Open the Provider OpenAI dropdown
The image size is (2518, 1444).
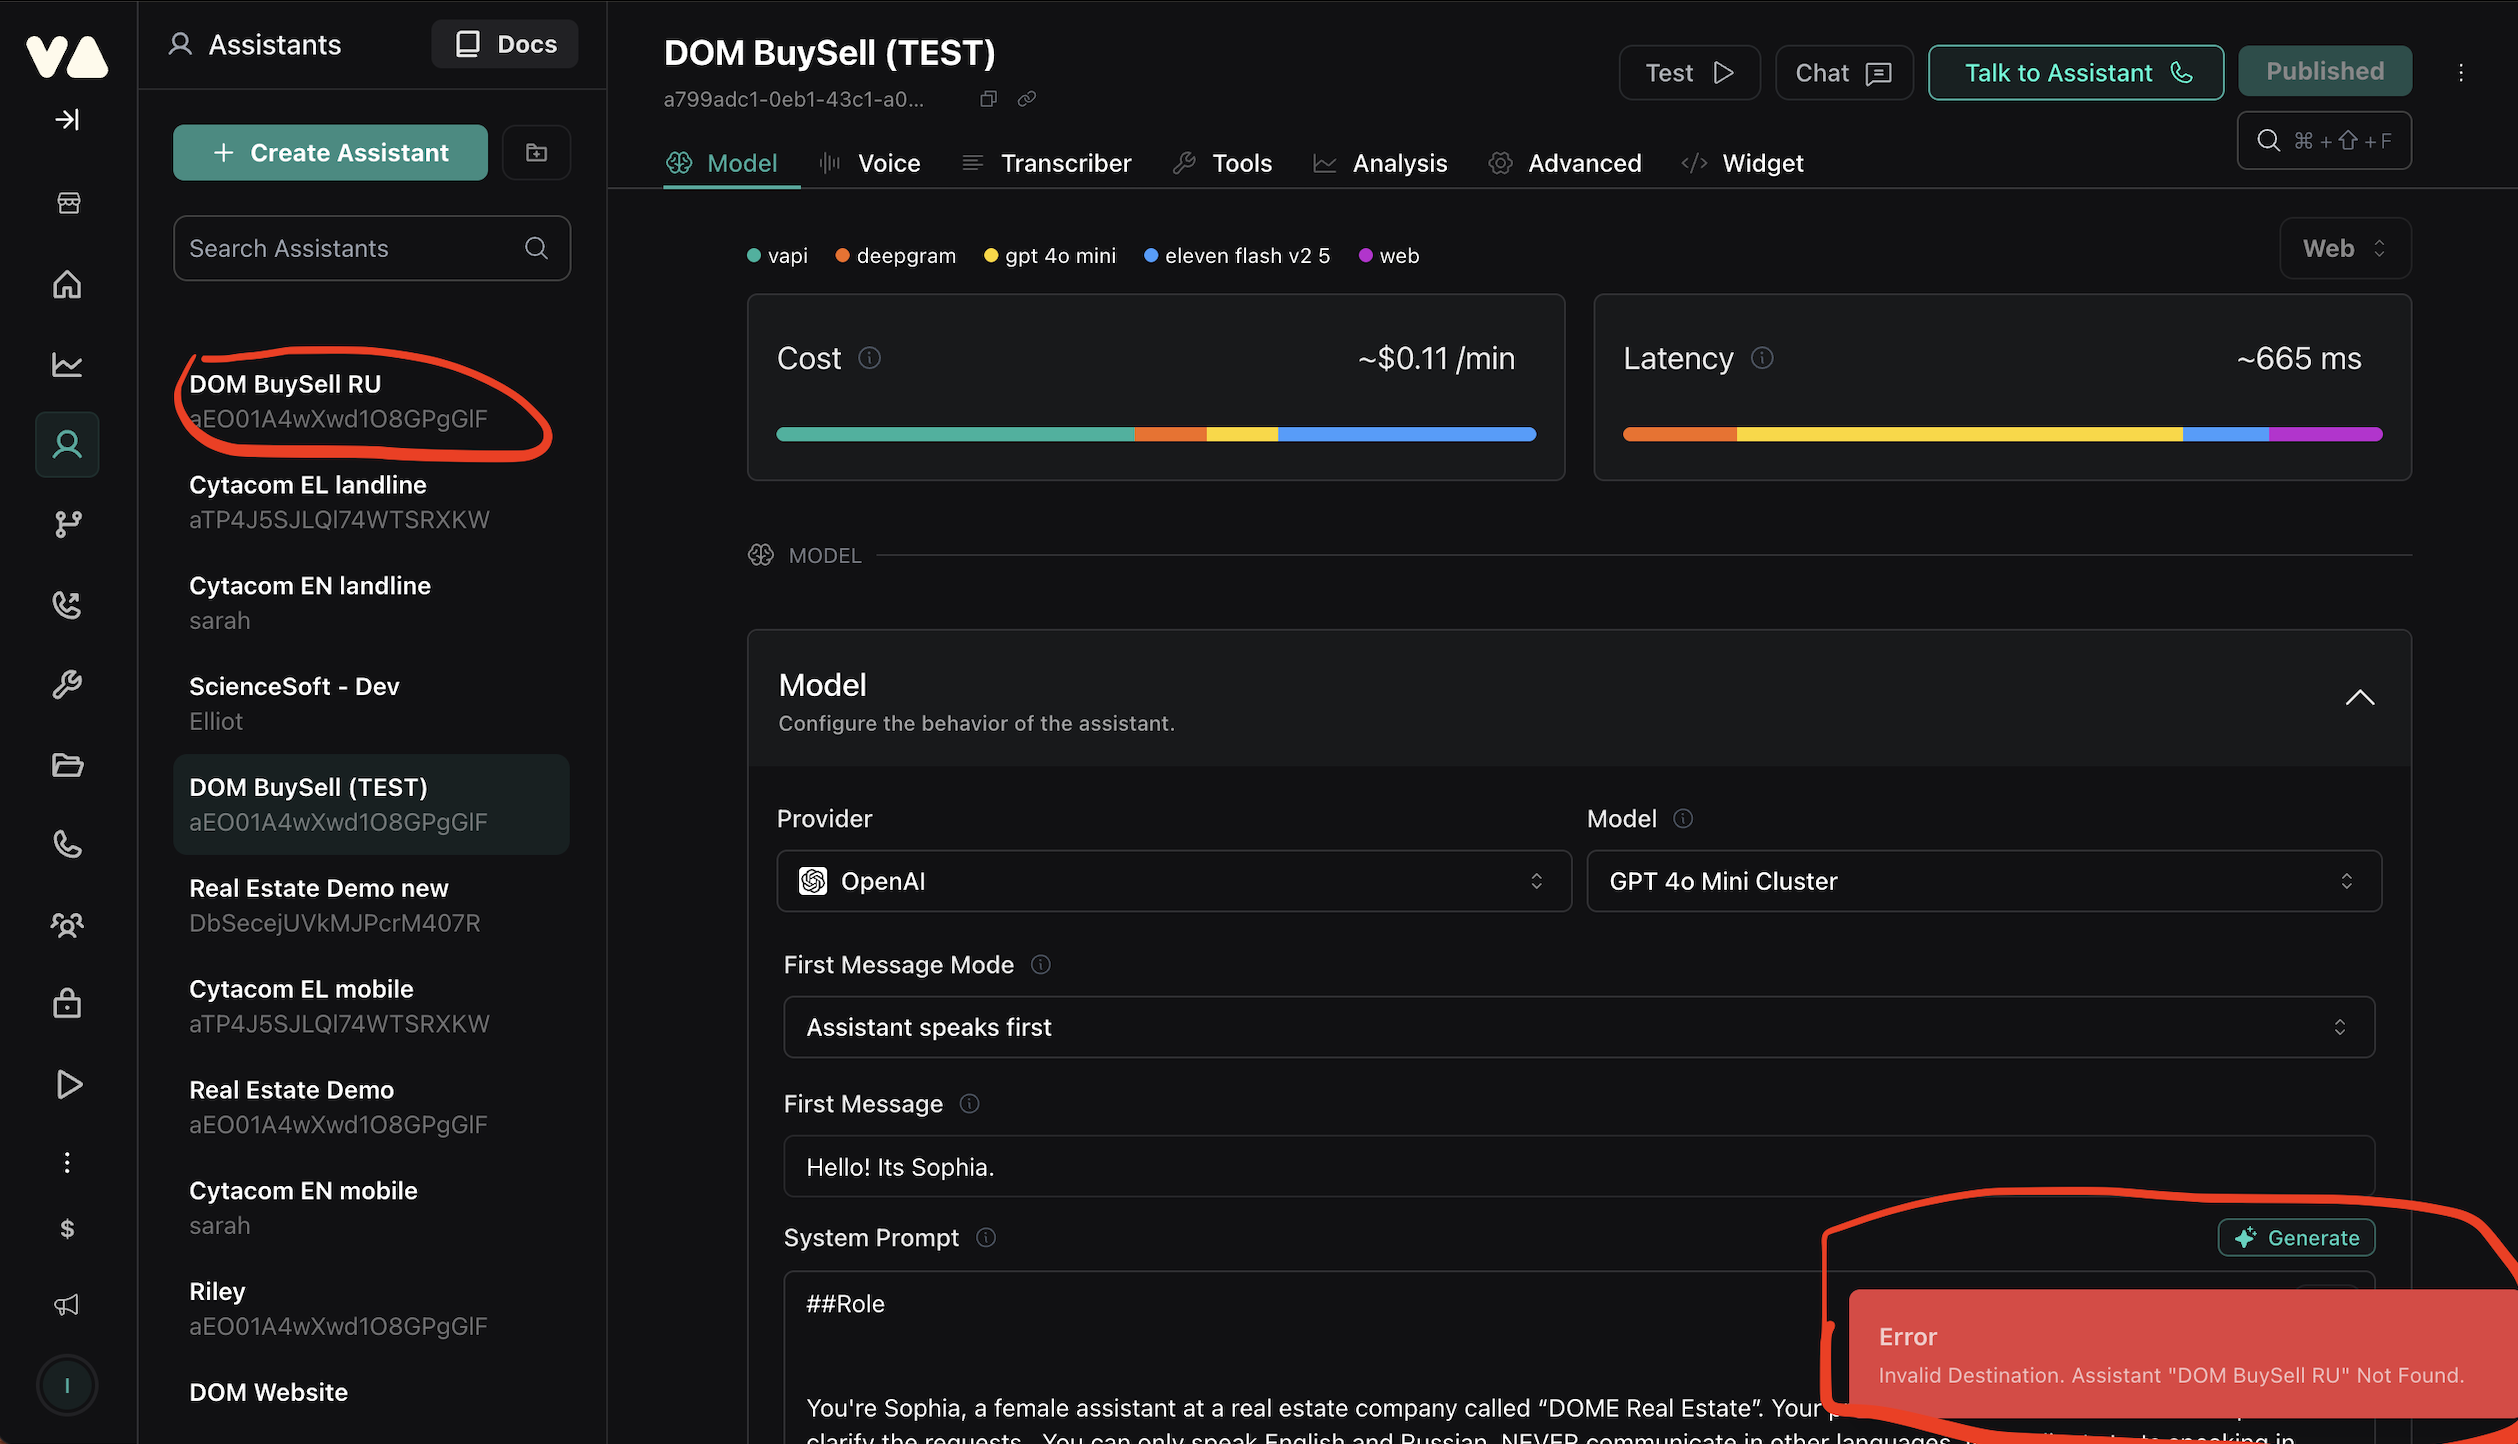click(x=1173, y=881)
